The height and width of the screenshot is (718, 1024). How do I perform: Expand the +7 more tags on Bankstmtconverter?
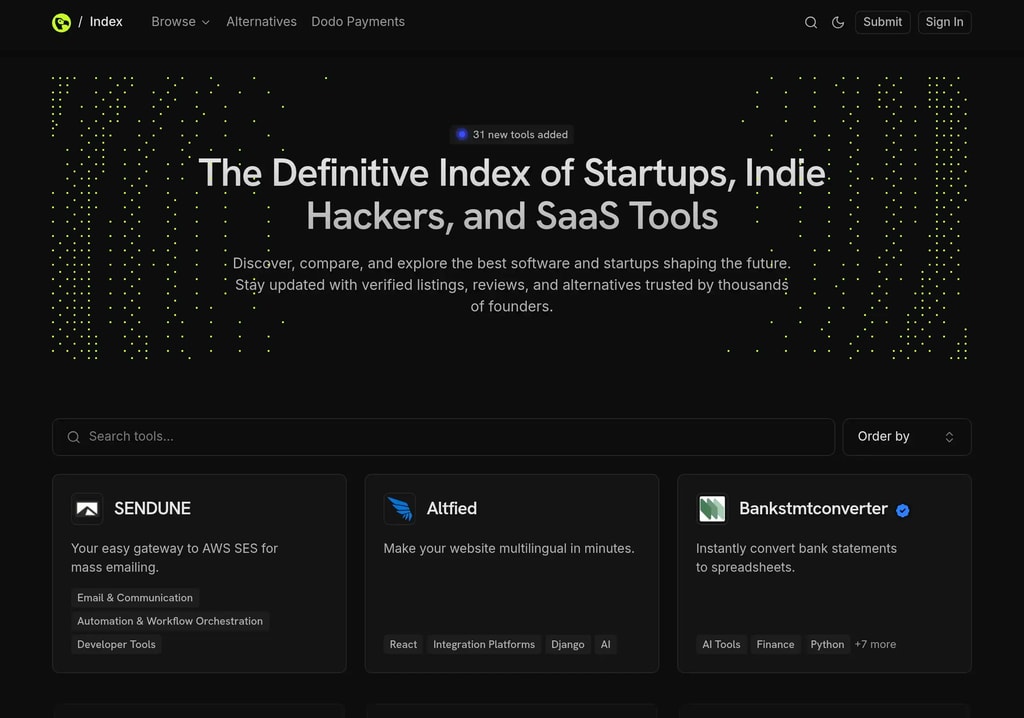point(875,644)
